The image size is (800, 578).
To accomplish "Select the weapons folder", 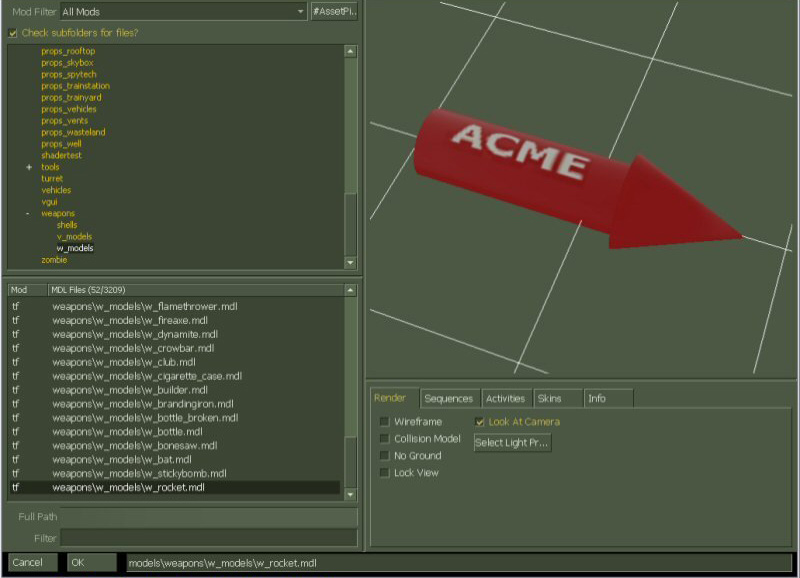I will 58,213.
